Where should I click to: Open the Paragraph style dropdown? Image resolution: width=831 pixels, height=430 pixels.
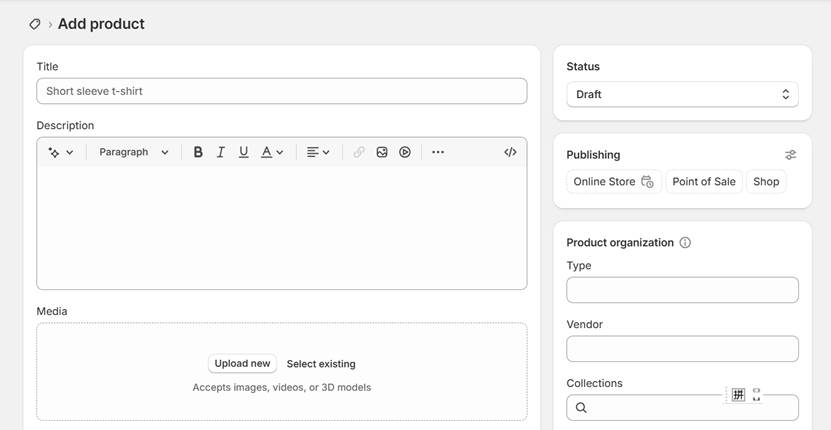pos(134,152)
